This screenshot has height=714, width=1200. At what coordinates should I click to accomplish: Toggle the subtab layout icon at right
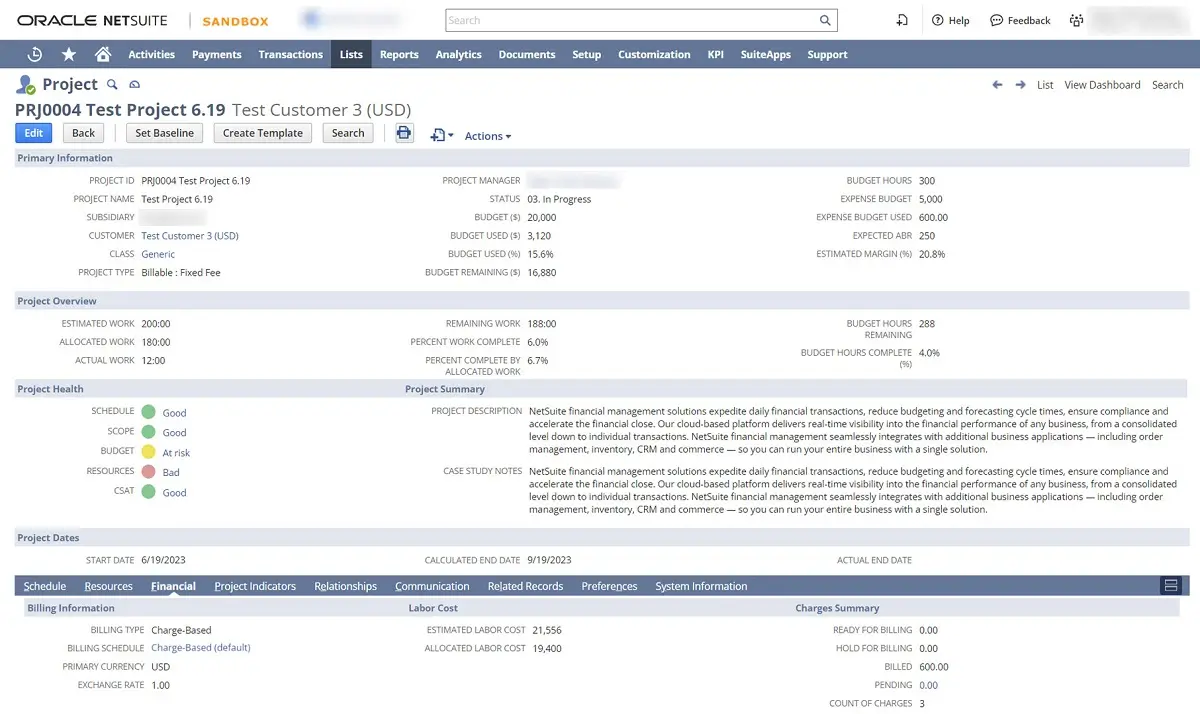[1172, 585]
